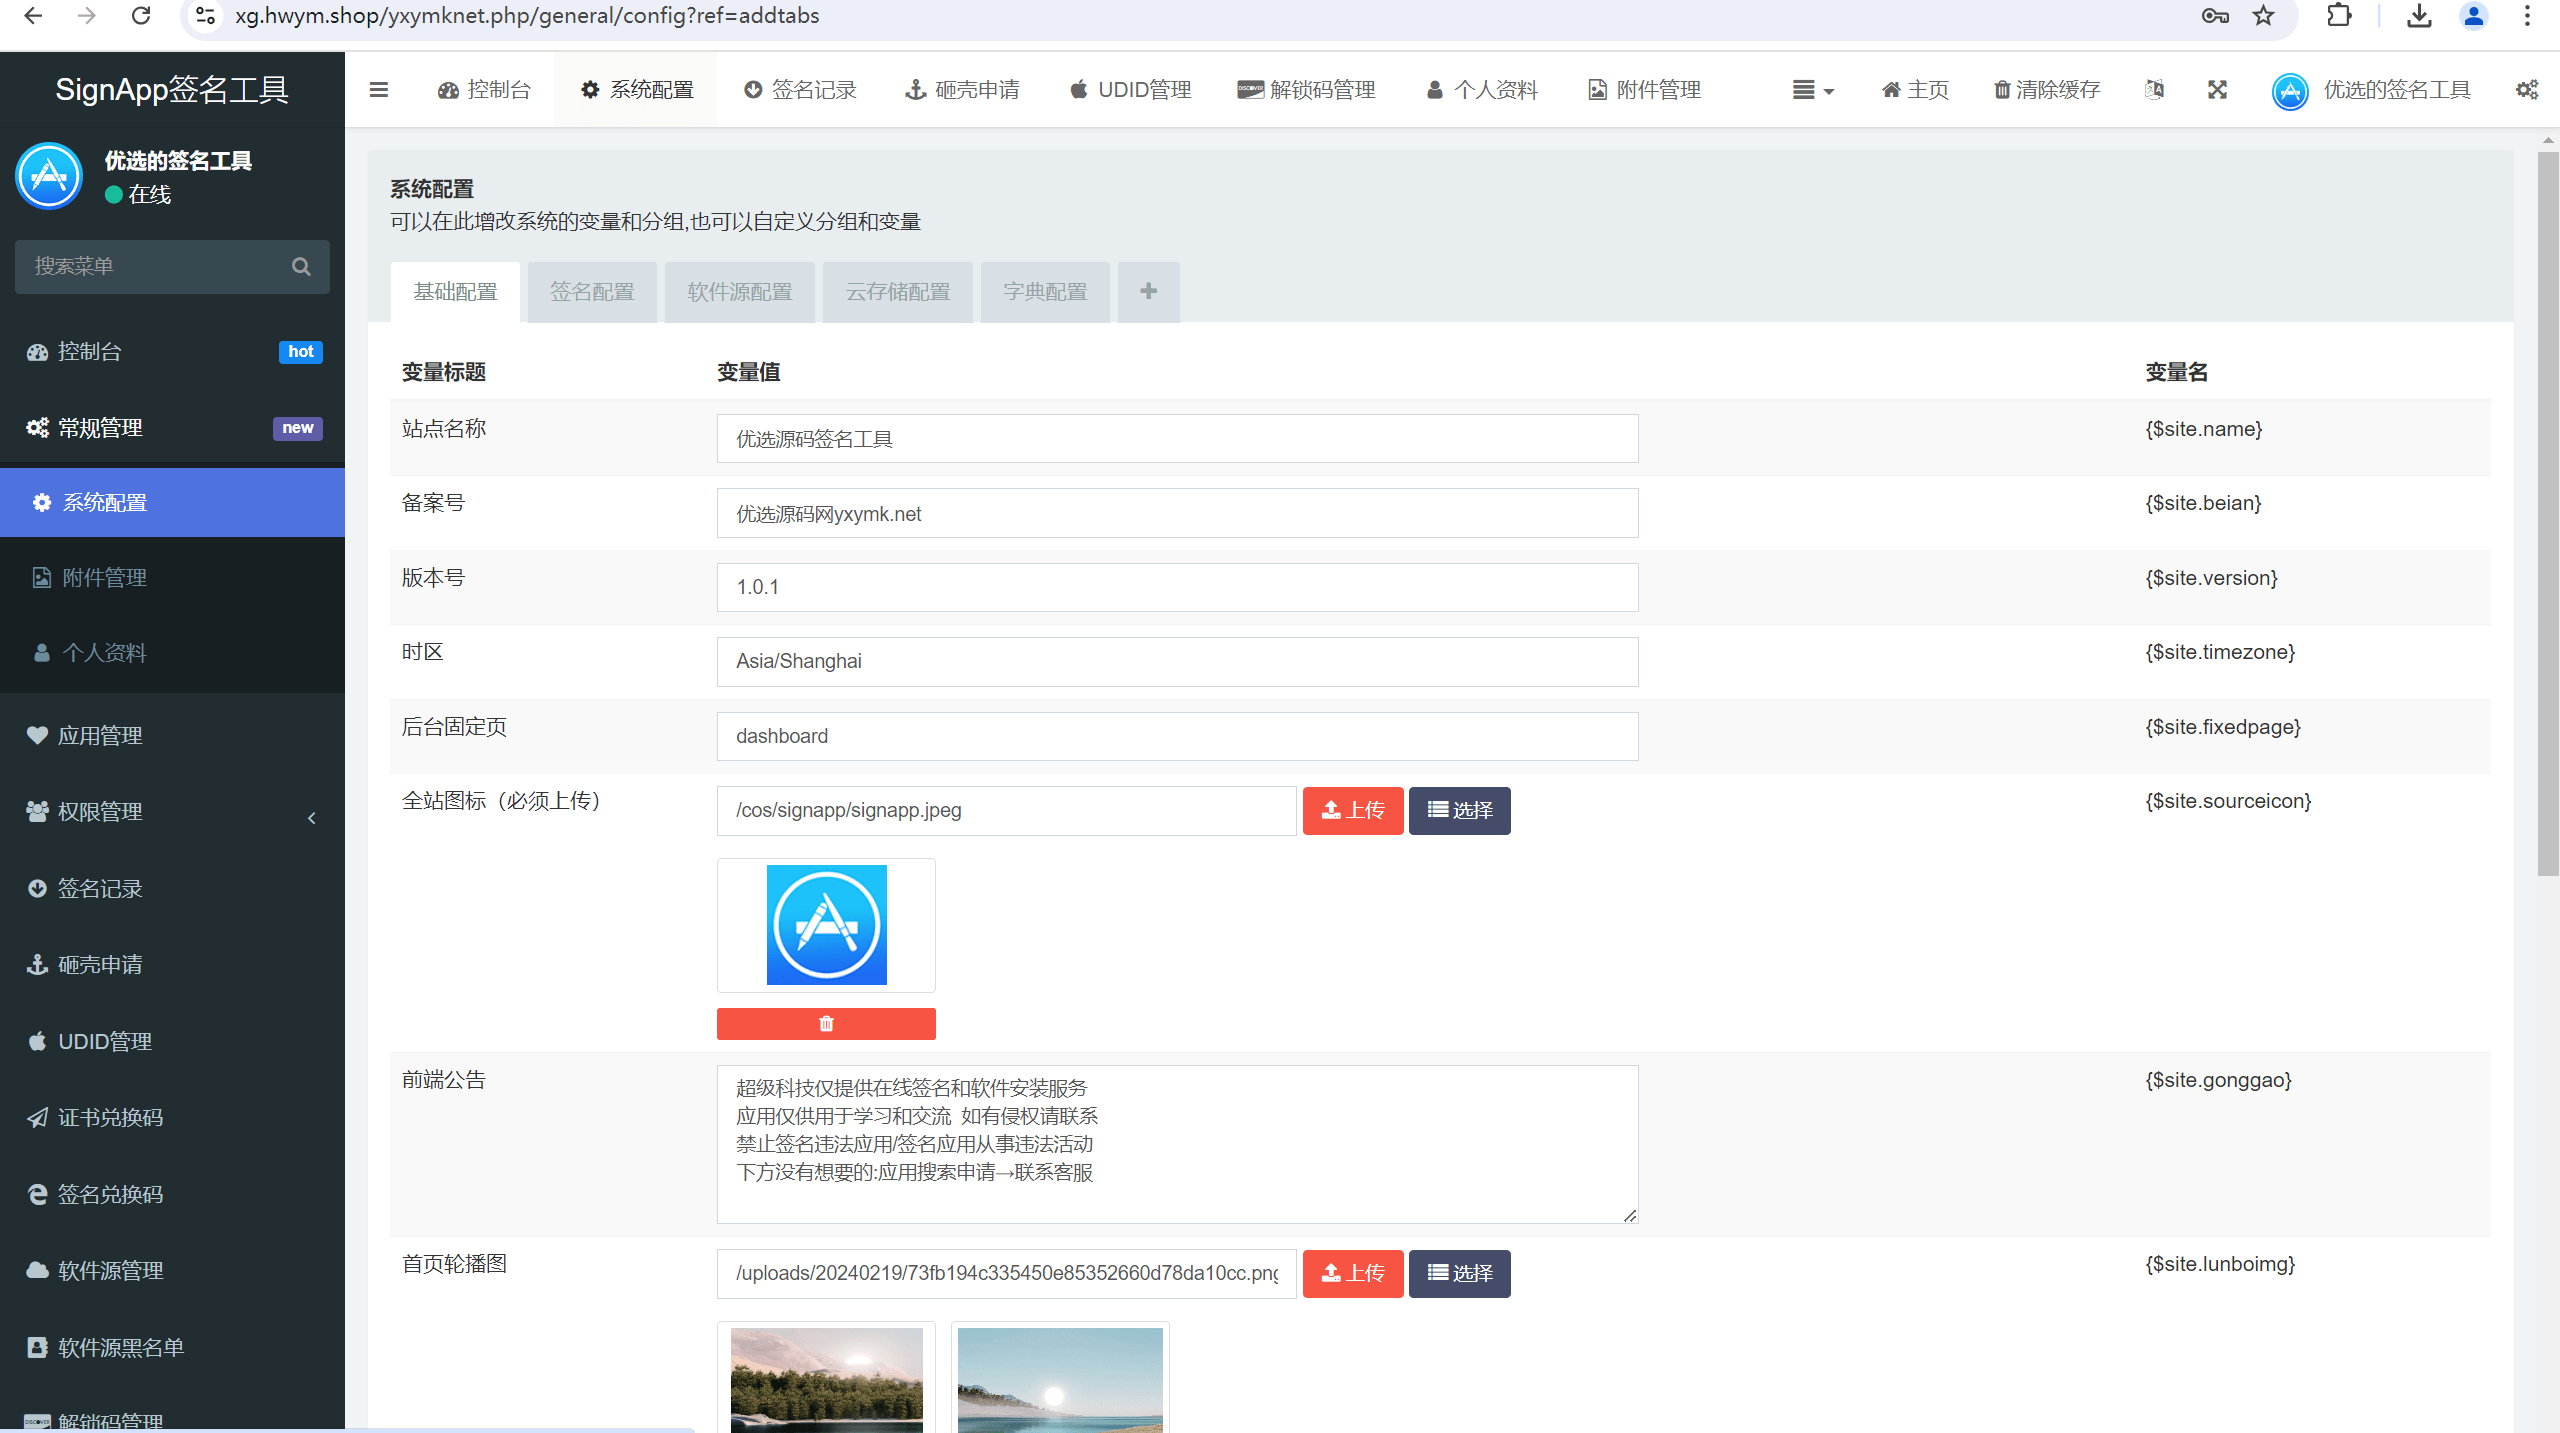Open 系统配置 in the sidebar

click(x=172, y=502)
